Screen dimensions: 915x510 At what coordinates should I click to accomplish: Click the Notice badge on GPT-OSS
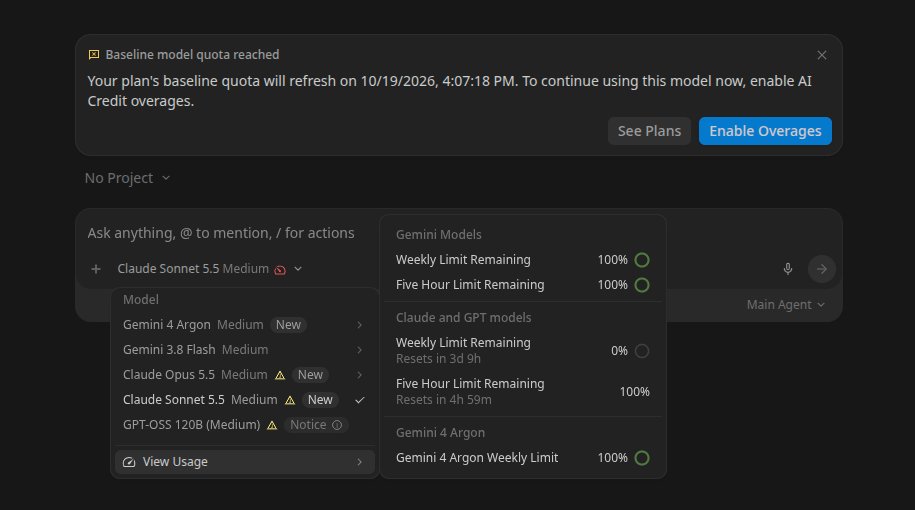pyautogui.click(x=316, y=425)
